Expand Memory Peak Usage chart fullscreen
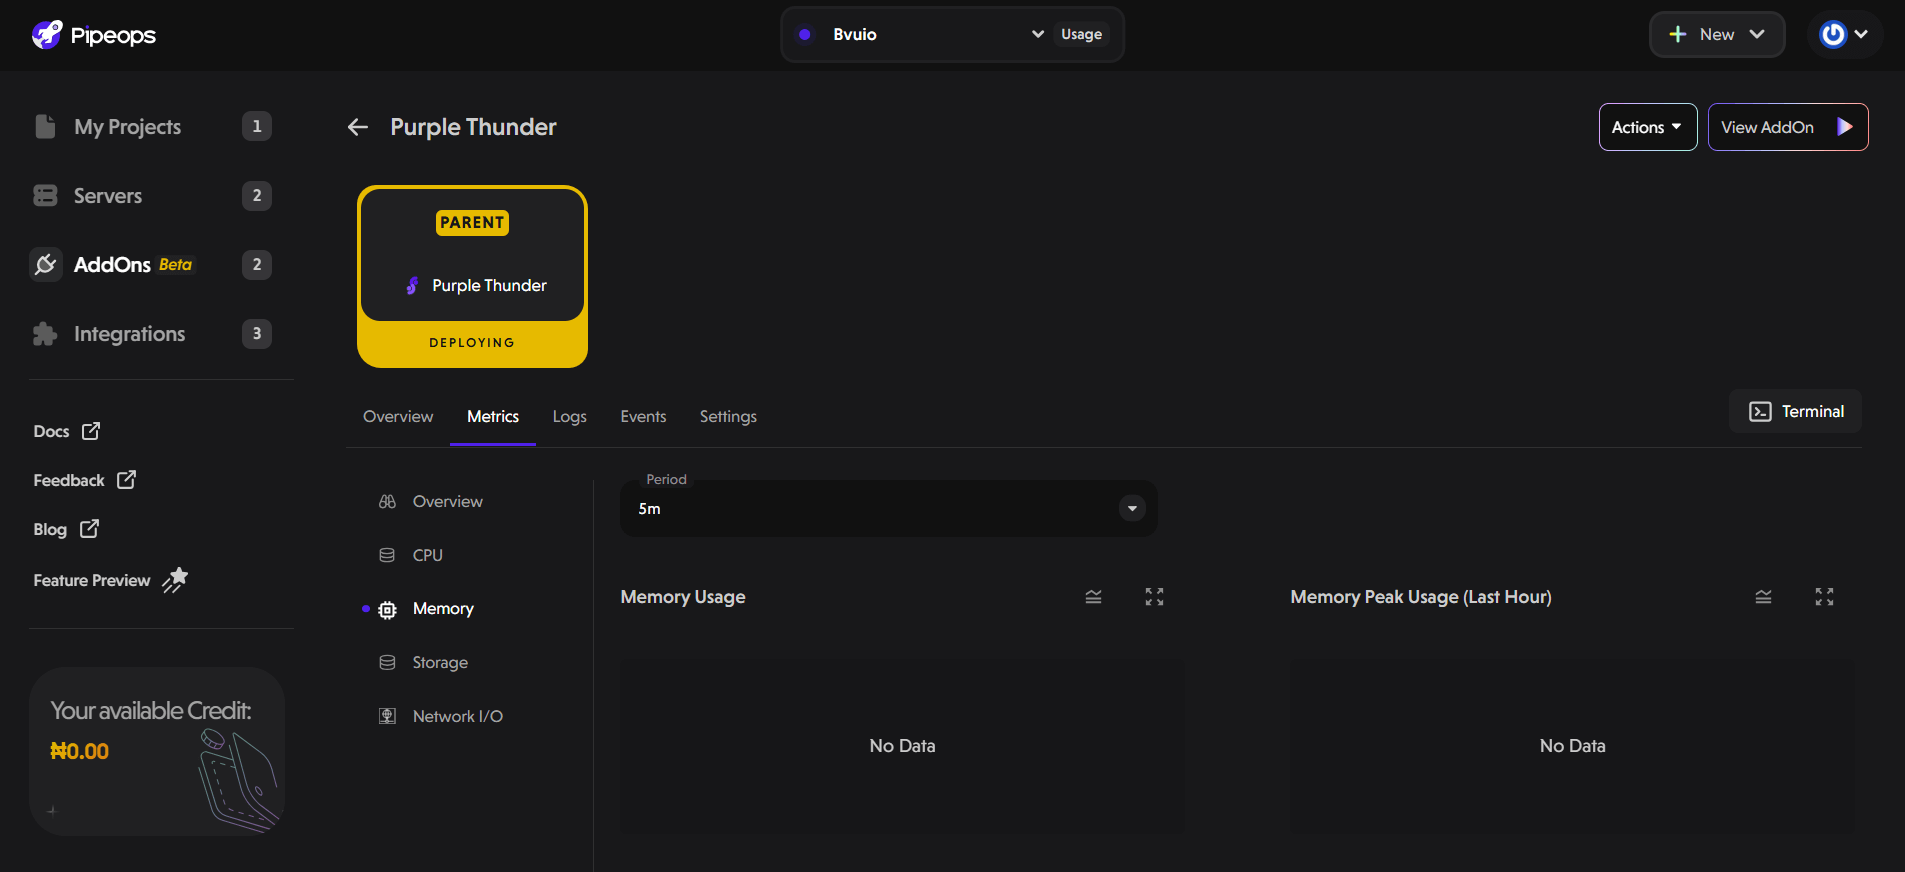Screen dimensions: 1905x872 1824,597
